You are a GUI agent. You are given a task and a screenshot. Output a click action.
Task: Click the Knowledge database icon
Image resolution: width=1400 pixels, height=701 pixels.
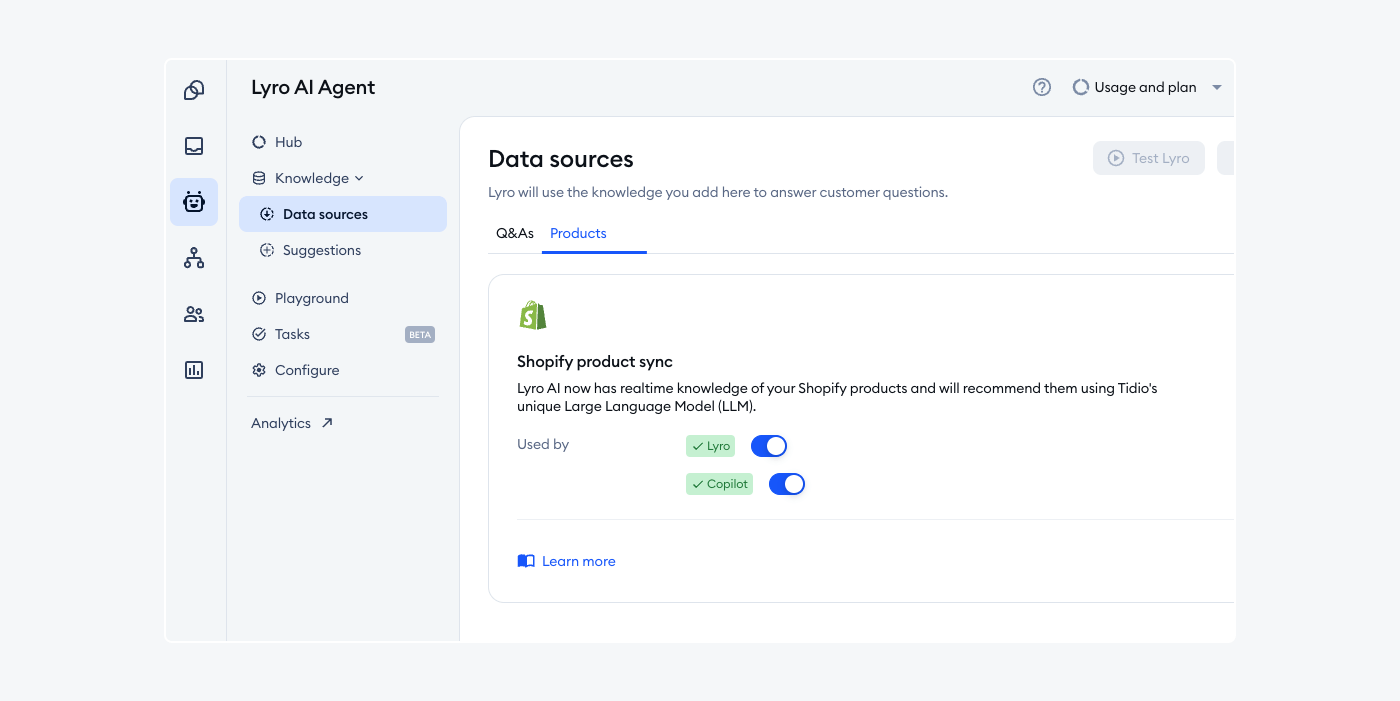[259, 178]
